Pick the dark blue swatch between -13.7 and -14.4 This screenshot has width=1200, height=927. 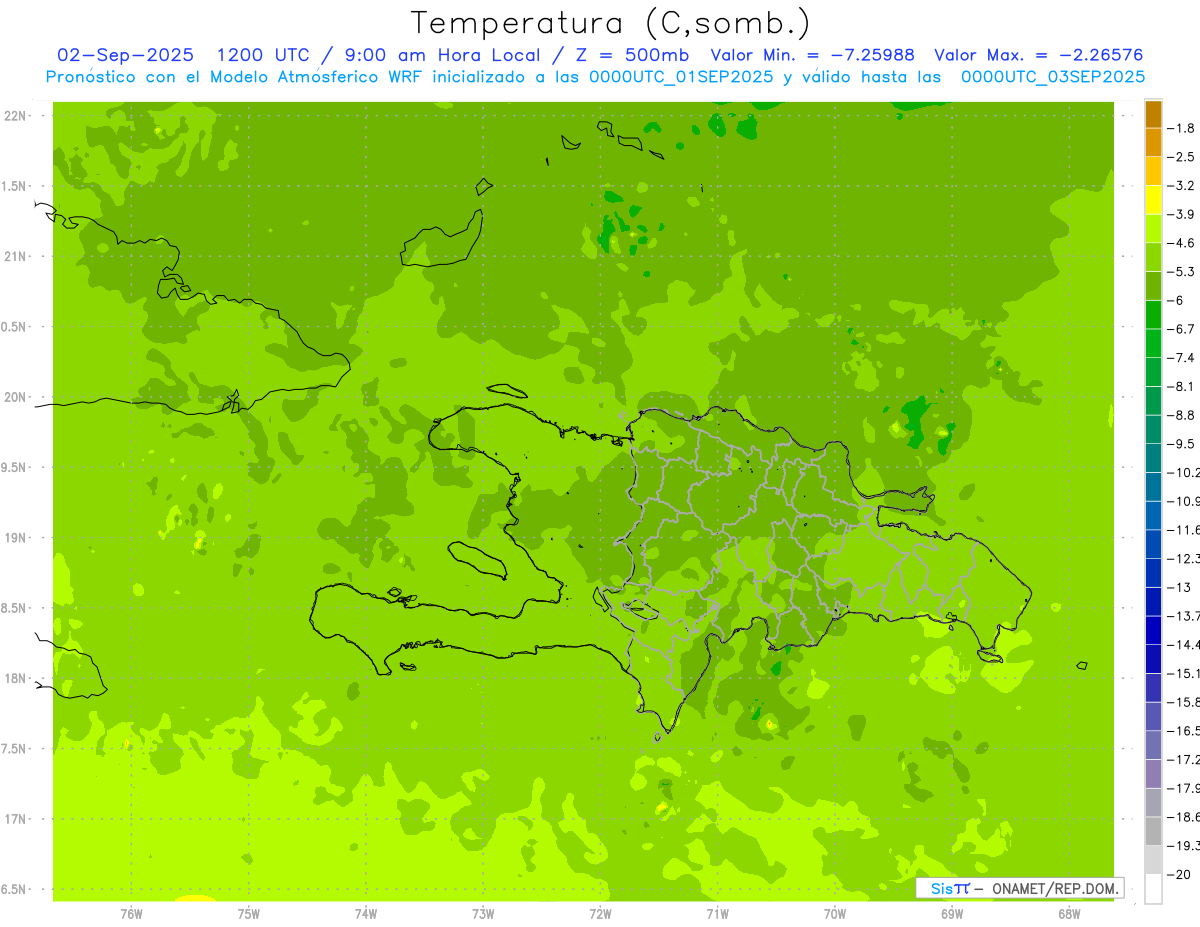[x=1153, y=631]
